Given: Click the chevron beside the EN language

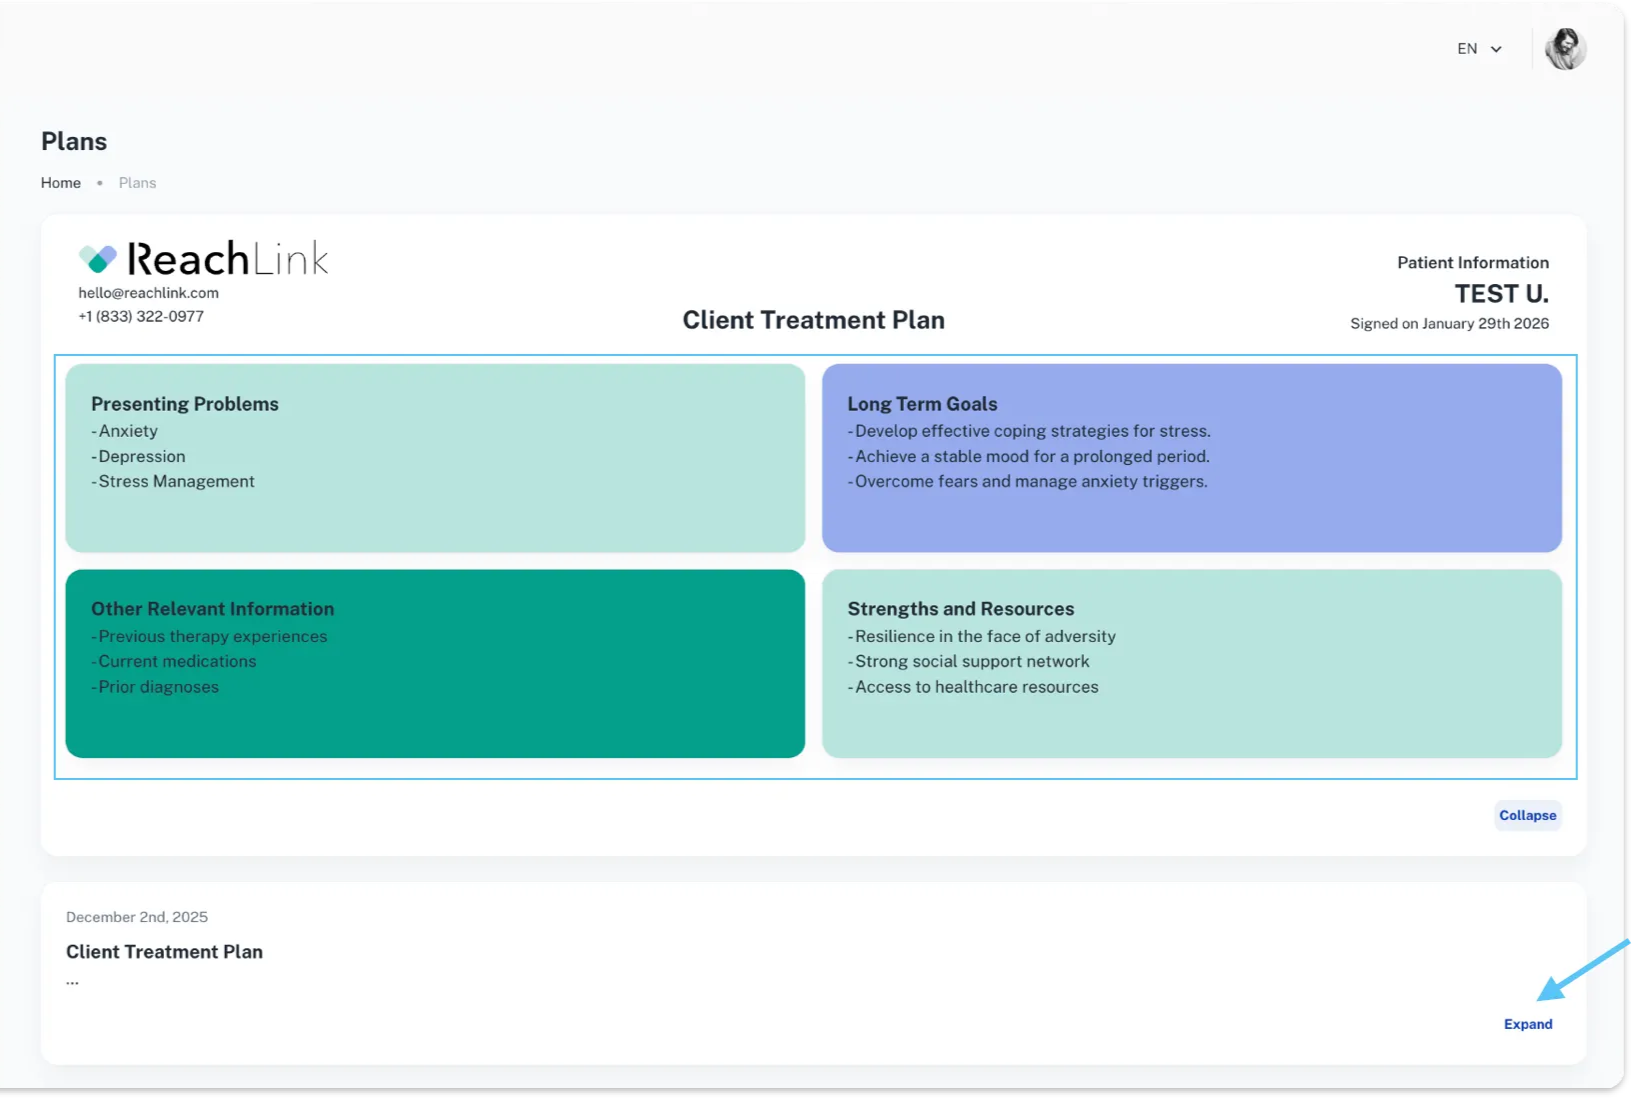Looking at the screenshot, I should pos(1496,49).
